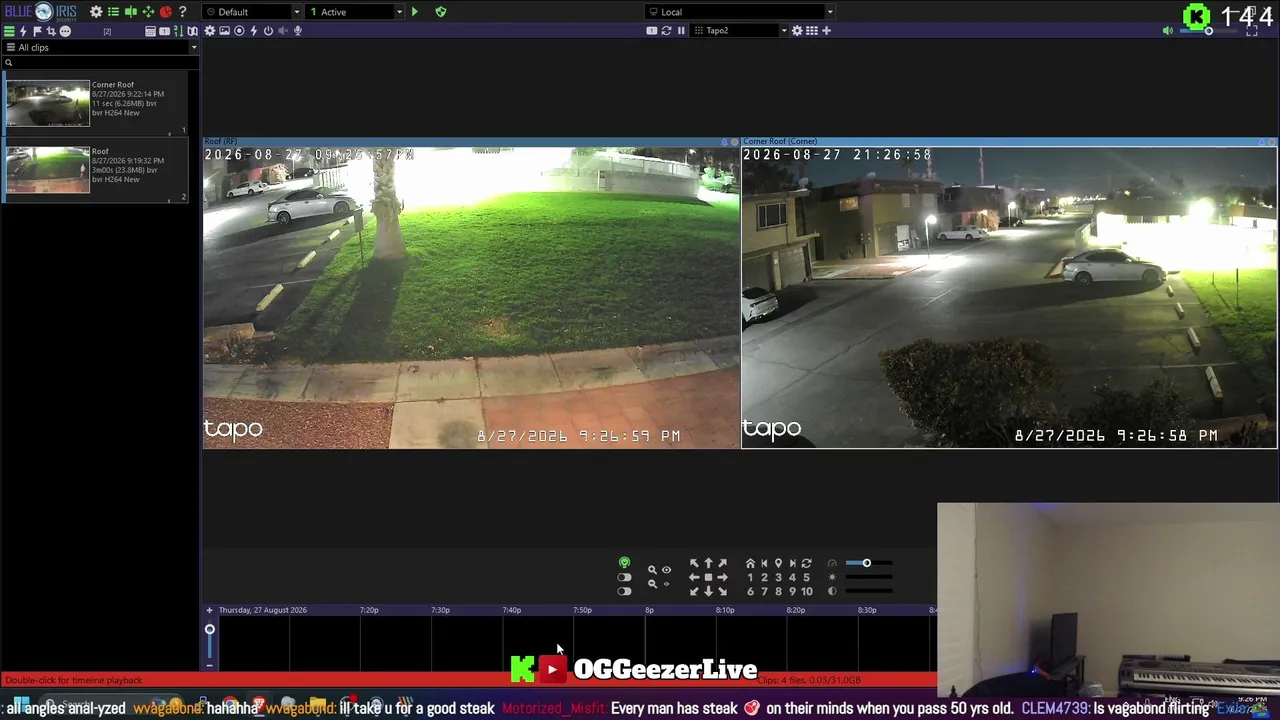This screenshot has height=720, width=1280.
Task: Open the status list icon
Action: [x=113, y=12]
